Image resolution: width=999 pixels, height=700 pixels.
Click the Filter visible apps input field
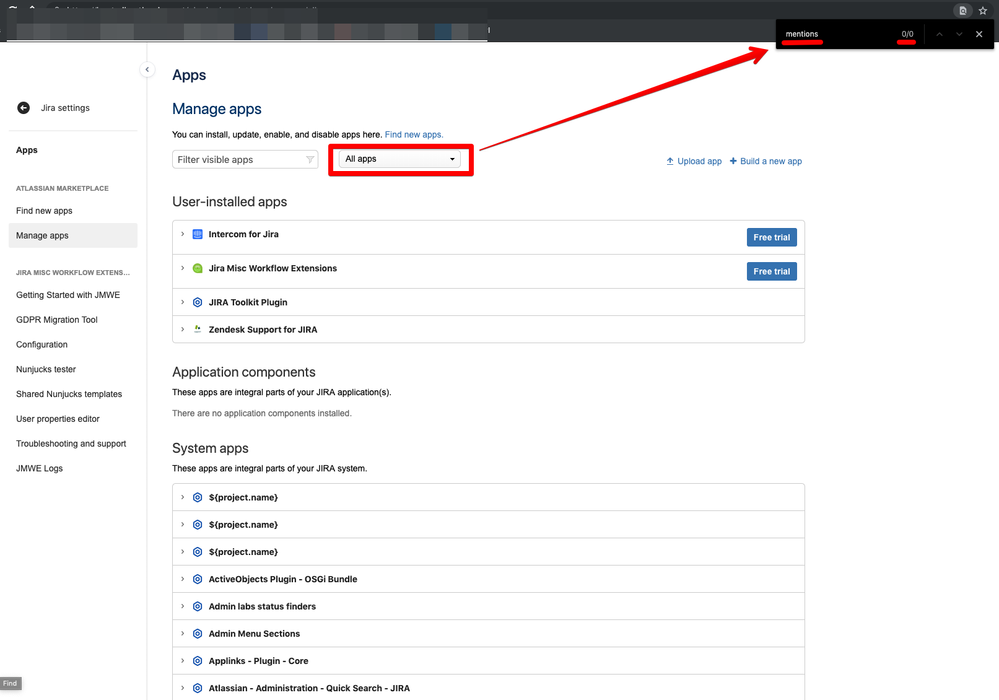245,160
